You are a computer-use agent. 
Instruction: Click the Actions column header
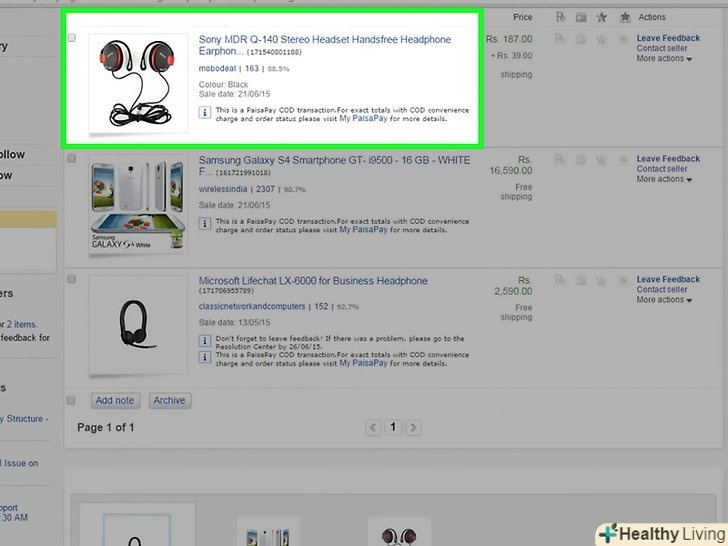click(x=652, y=17)
